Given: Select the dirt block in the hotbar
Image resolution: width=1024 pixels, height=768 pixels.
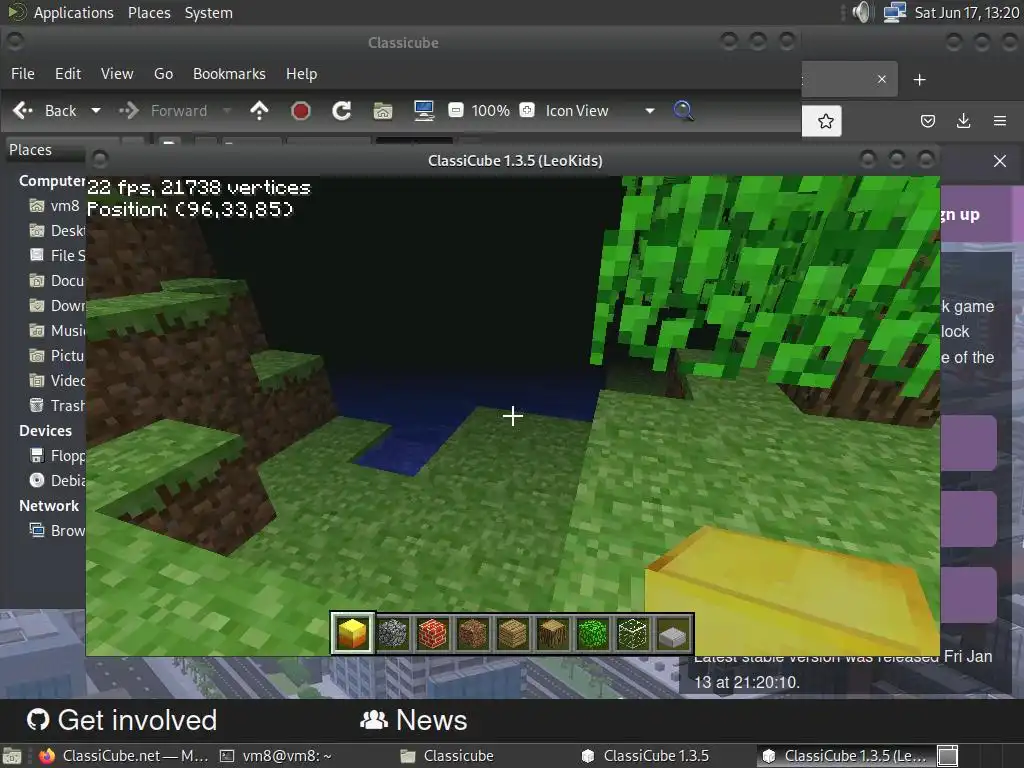Looking at the screenshot, I should click(472, 633).
